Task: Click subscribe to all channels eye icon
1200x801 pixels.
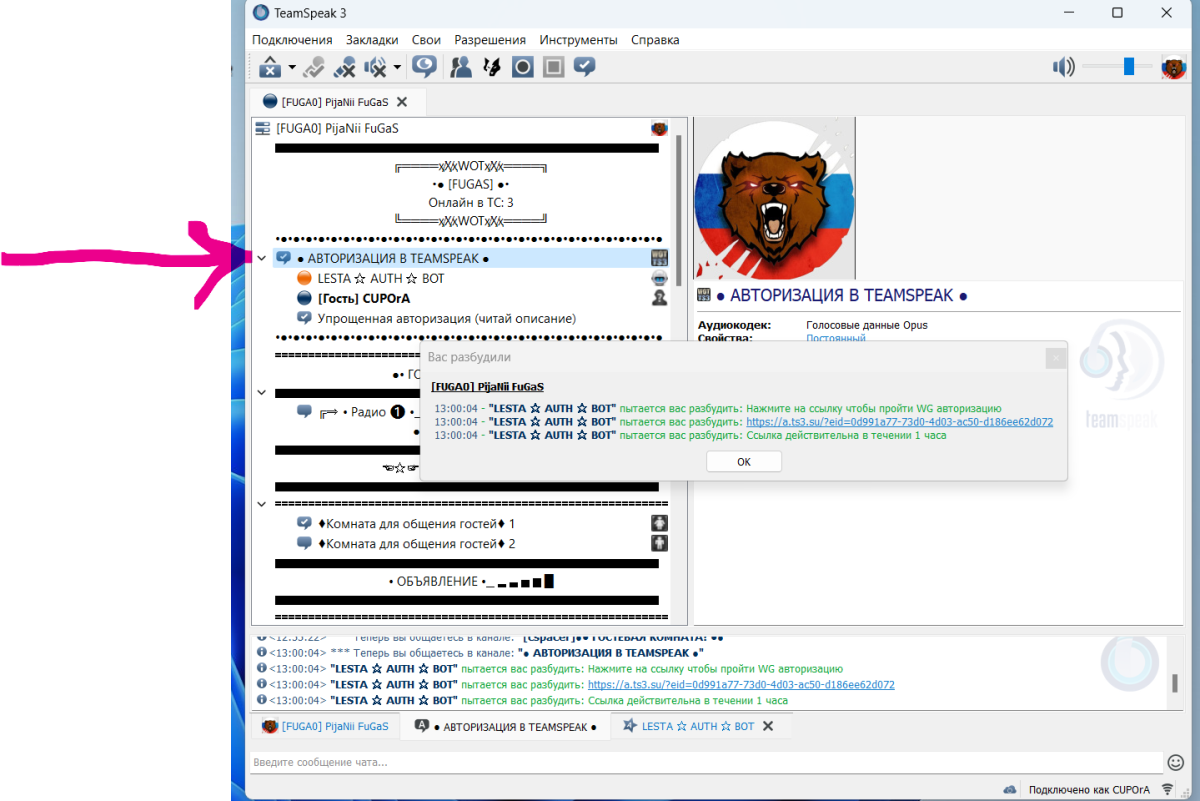Action: (424, 67)
